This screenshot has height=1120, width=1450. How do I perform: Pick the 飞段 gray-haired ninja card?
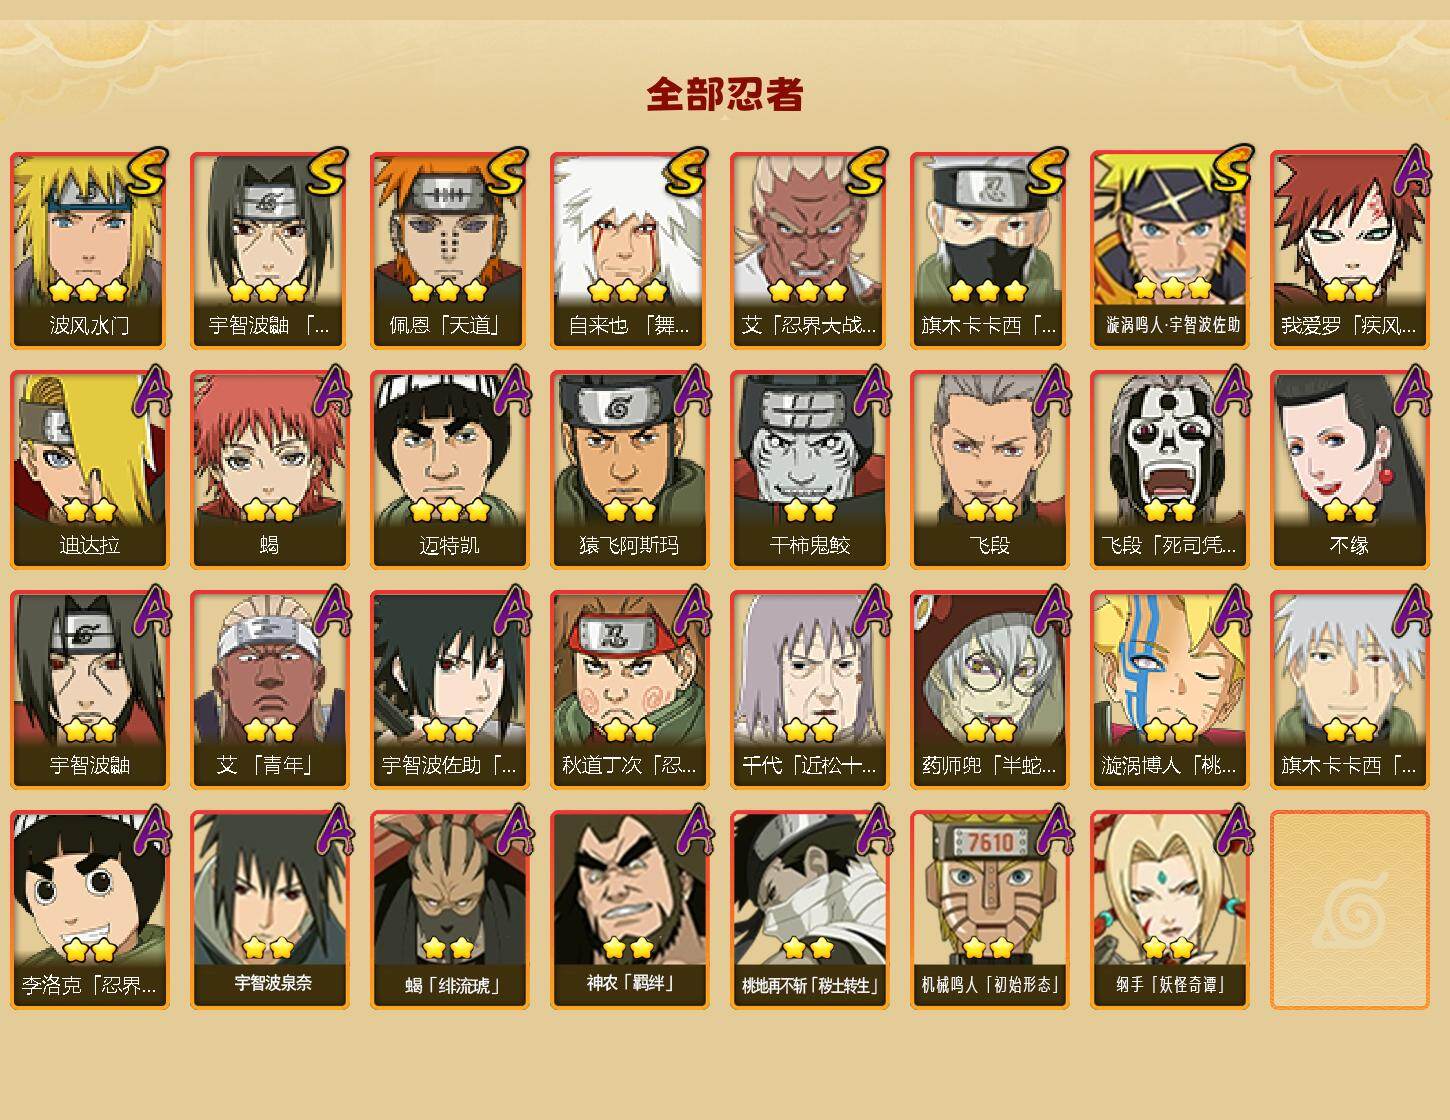[990, 470]
